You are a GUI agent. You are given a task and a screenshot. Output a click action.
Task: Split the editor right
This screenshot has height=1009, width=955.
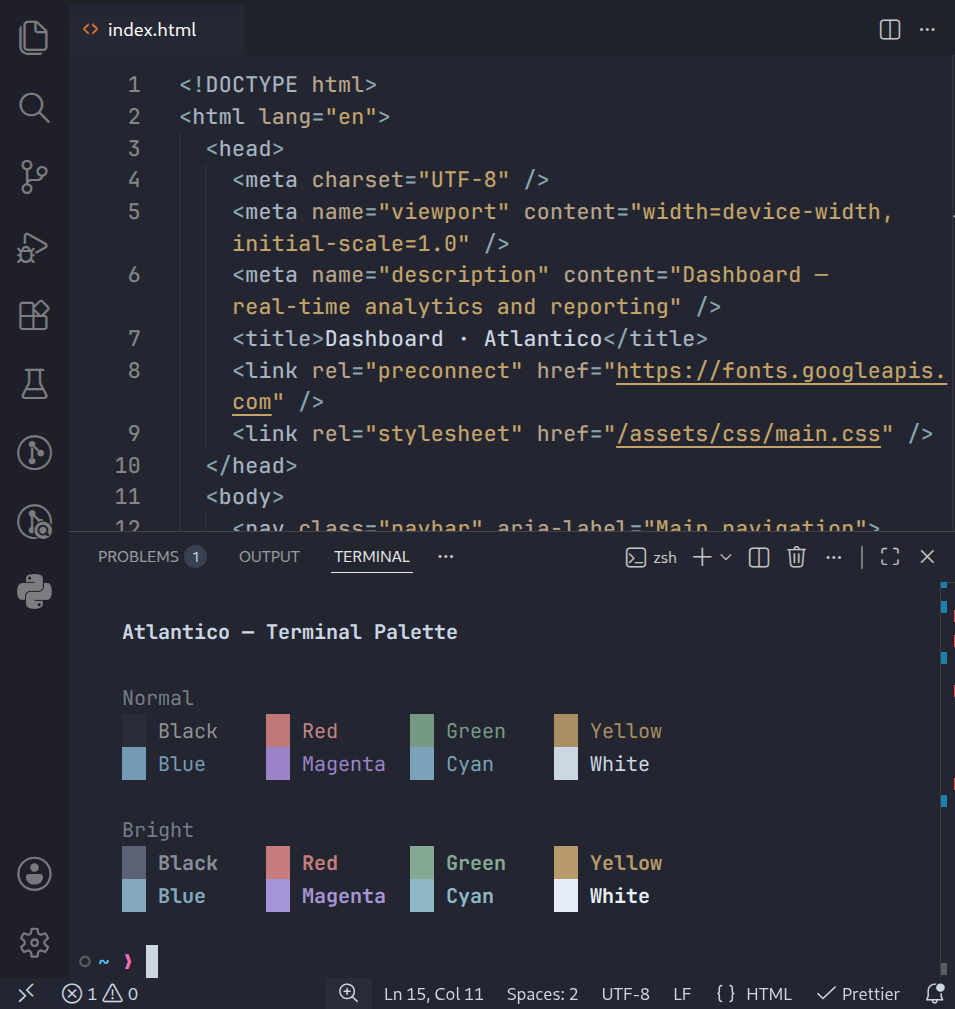coord(890,30)
